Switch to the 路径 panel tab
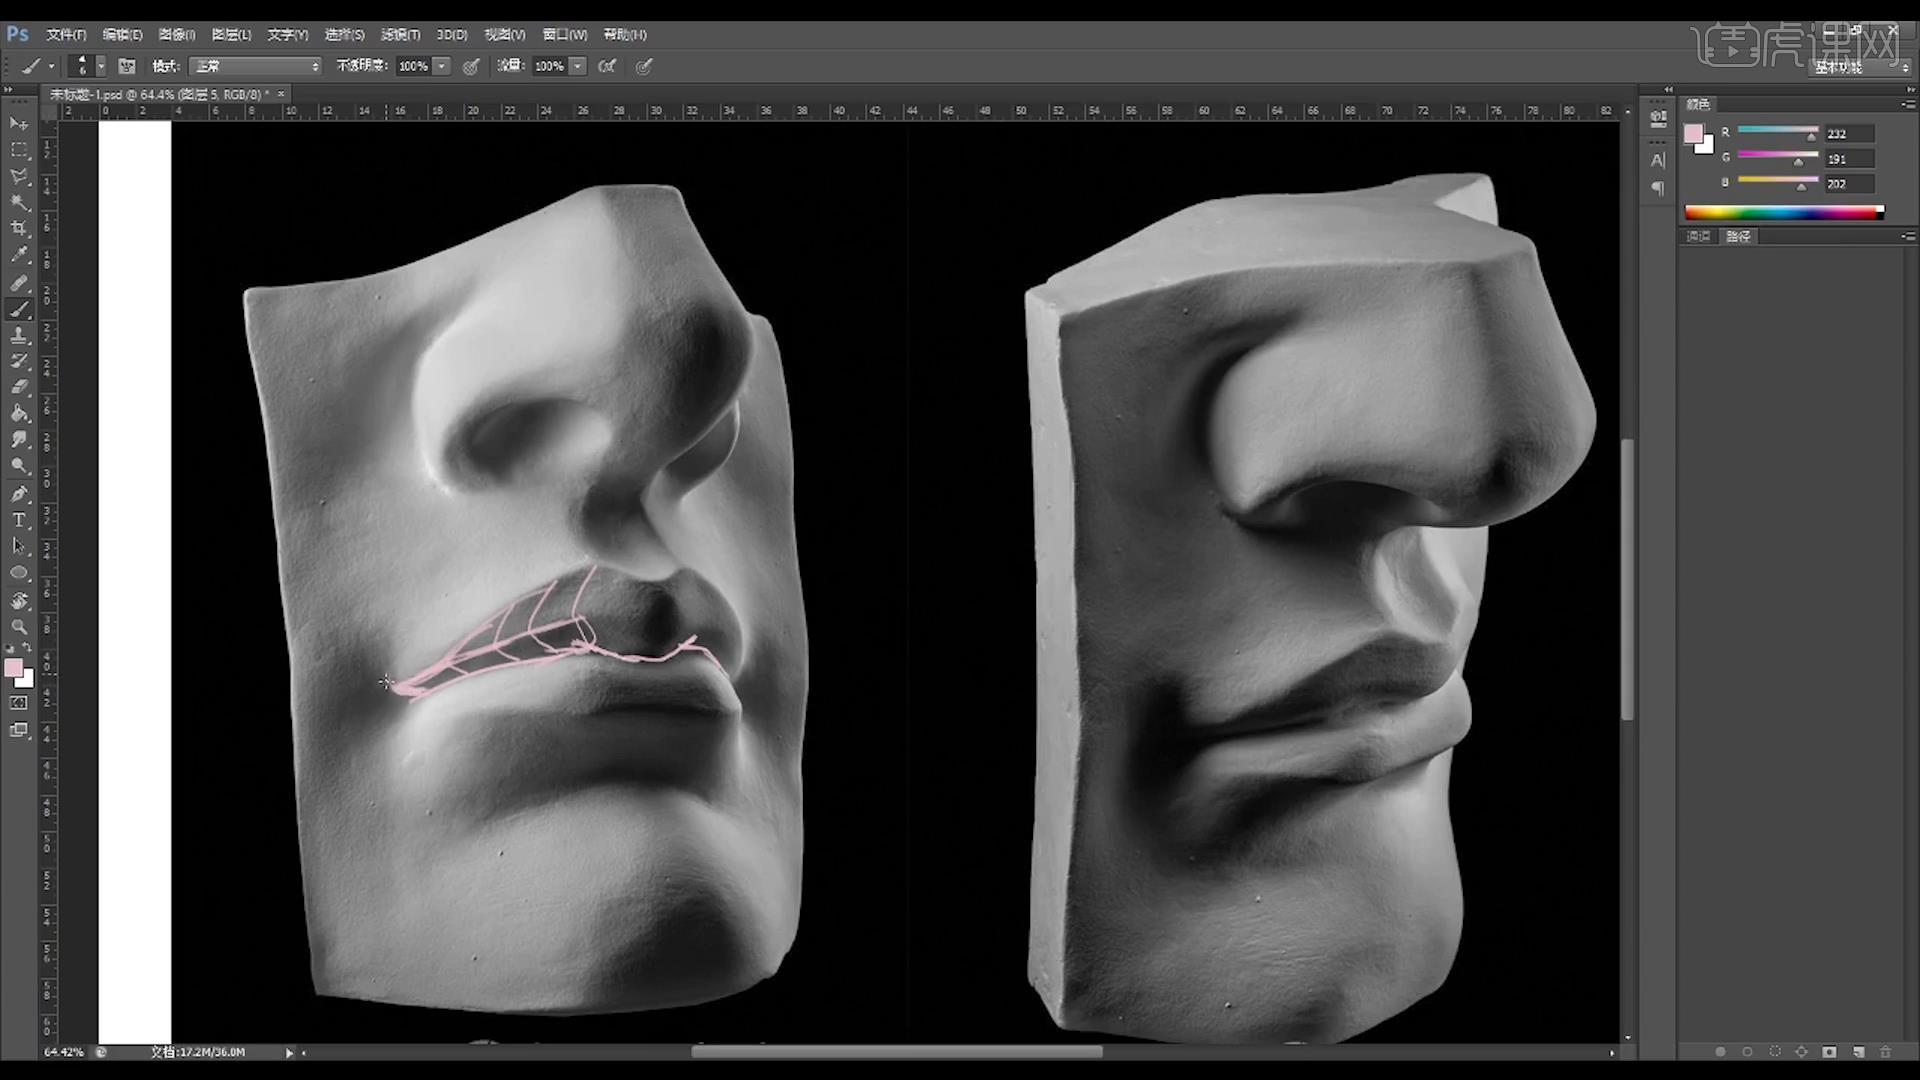 tap(1738, 236)
